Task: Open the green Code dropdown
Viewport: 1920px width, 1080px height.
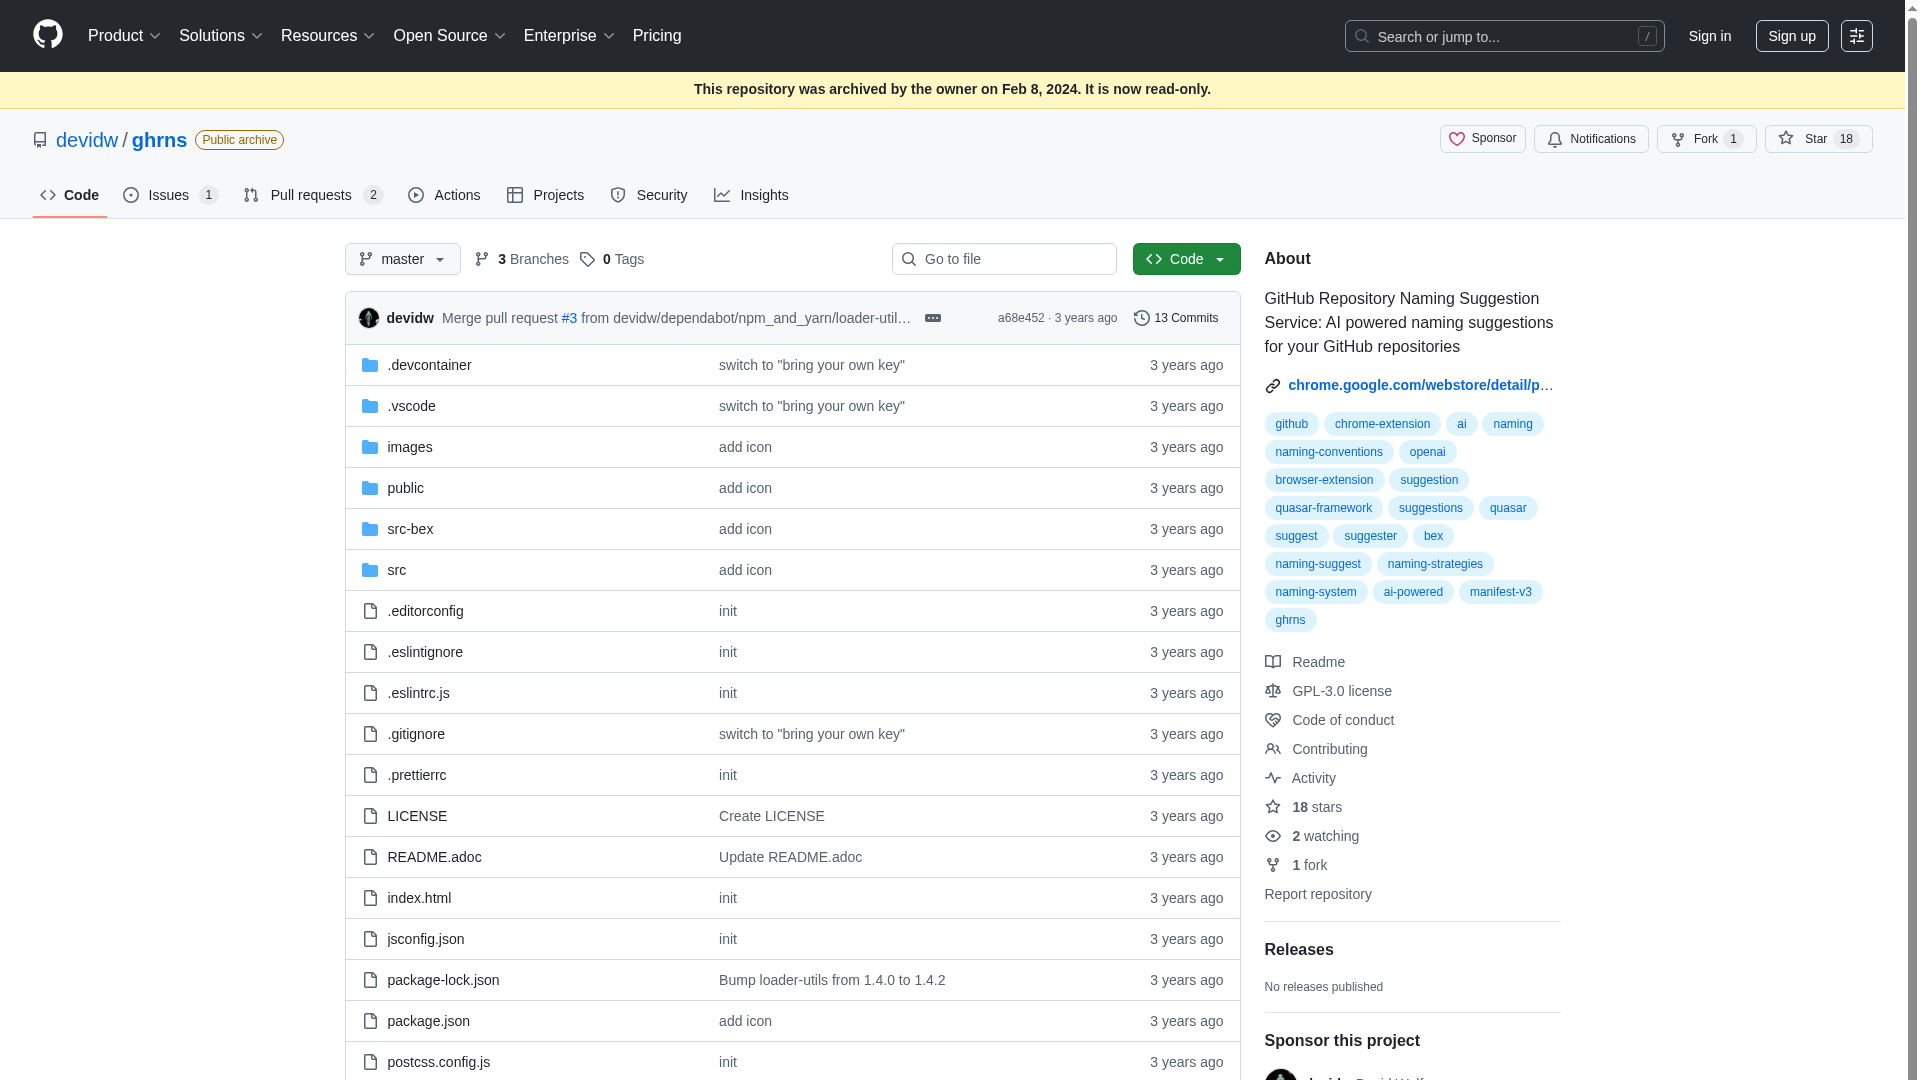Action: click(x=1186, y=259)
